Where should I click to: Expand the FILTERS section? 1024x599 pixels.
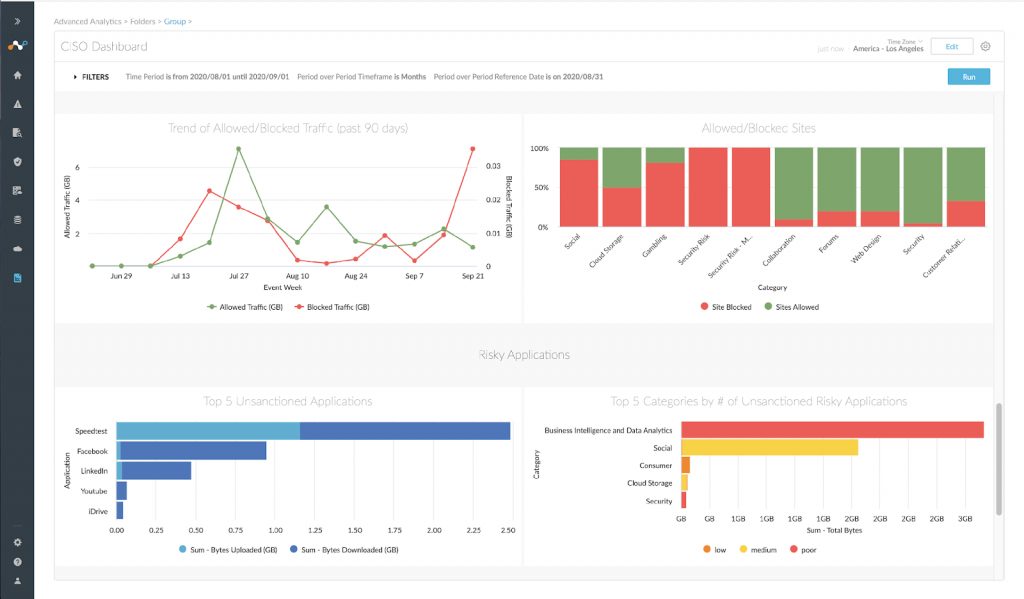pos(91,77)
